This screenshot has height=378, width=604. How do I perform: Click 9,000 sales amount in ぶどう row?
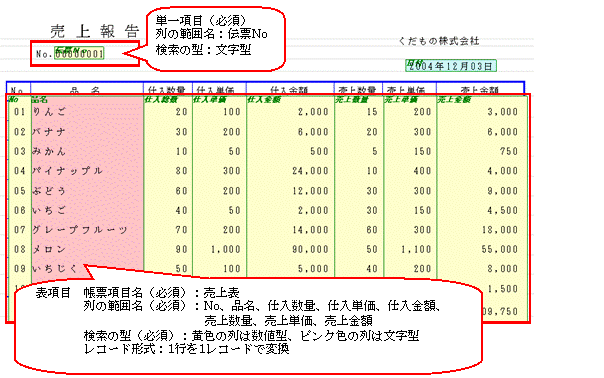point(503,191)
